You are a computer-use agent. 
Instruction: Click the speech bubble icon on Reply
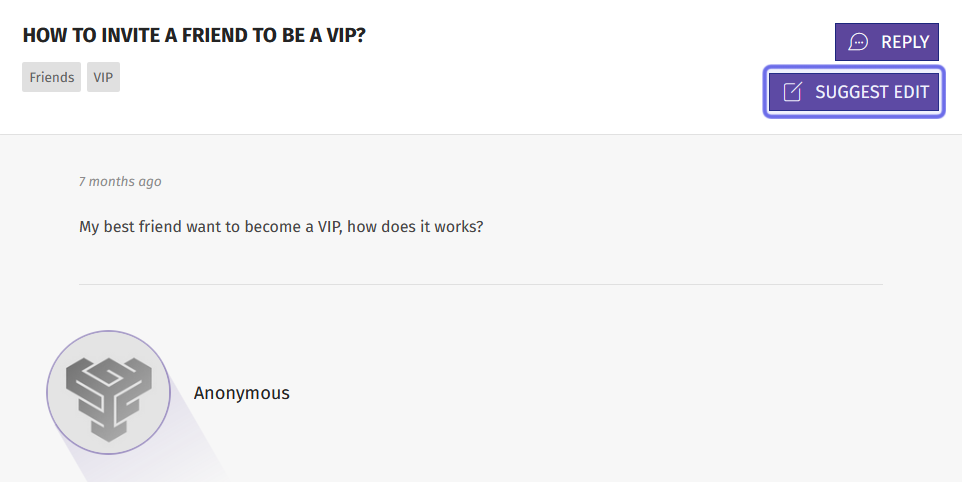coord(858,42)
